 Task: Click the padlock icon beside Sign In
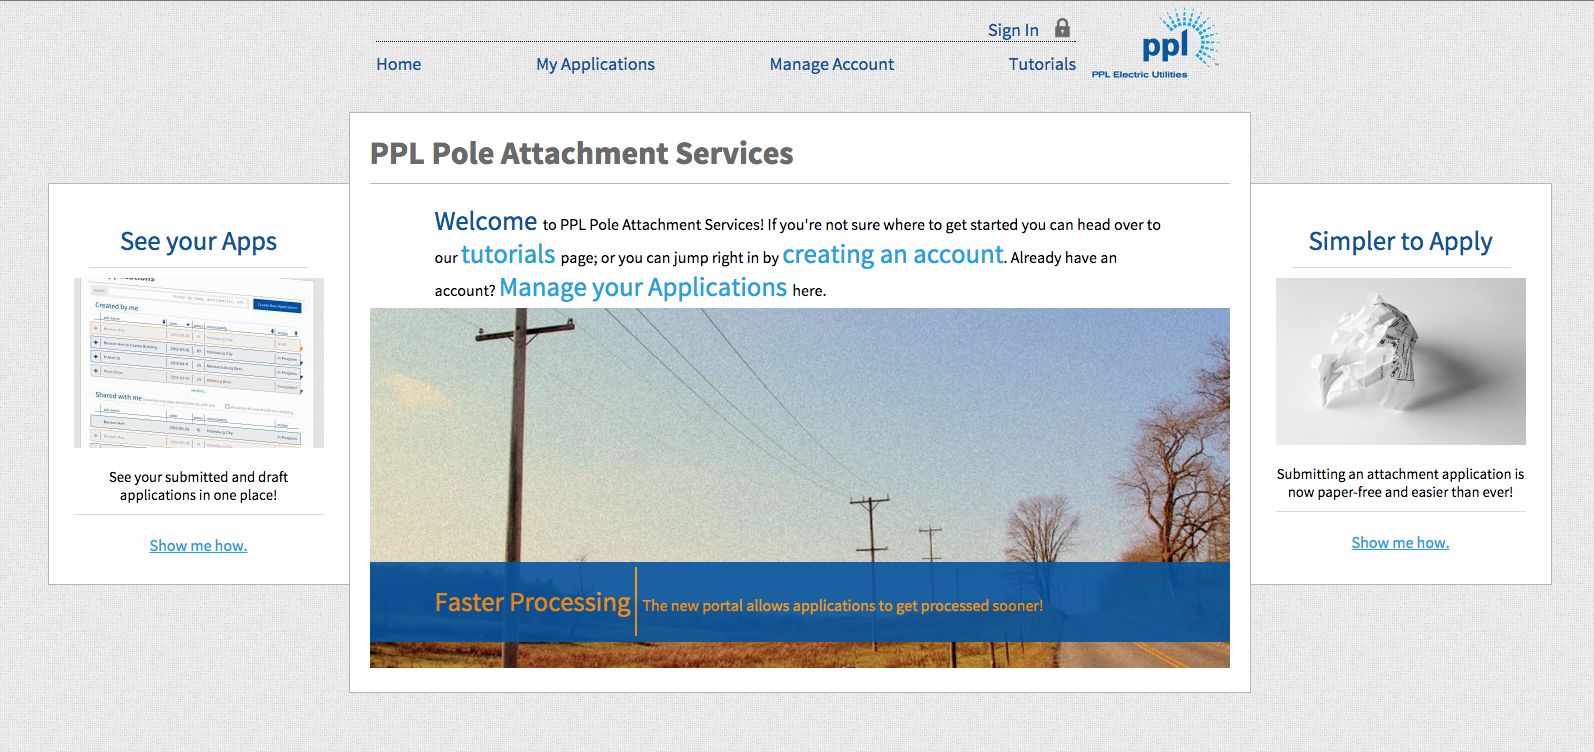[x=1062, y=28]
